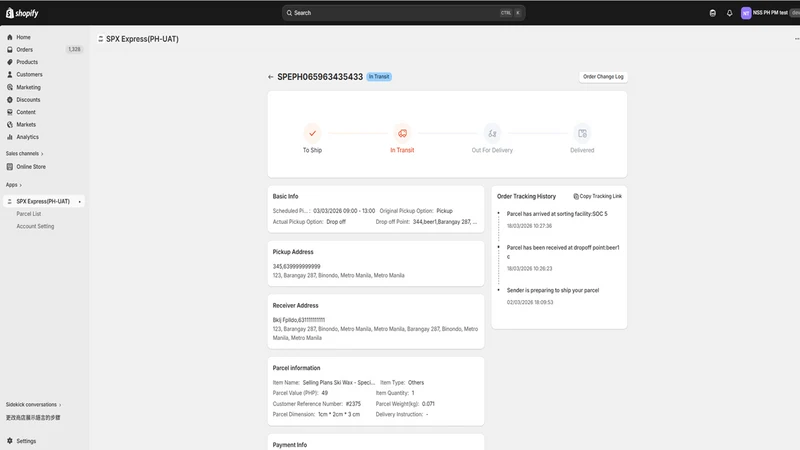Click the Analytics bar chart icon

click(10, 137)
